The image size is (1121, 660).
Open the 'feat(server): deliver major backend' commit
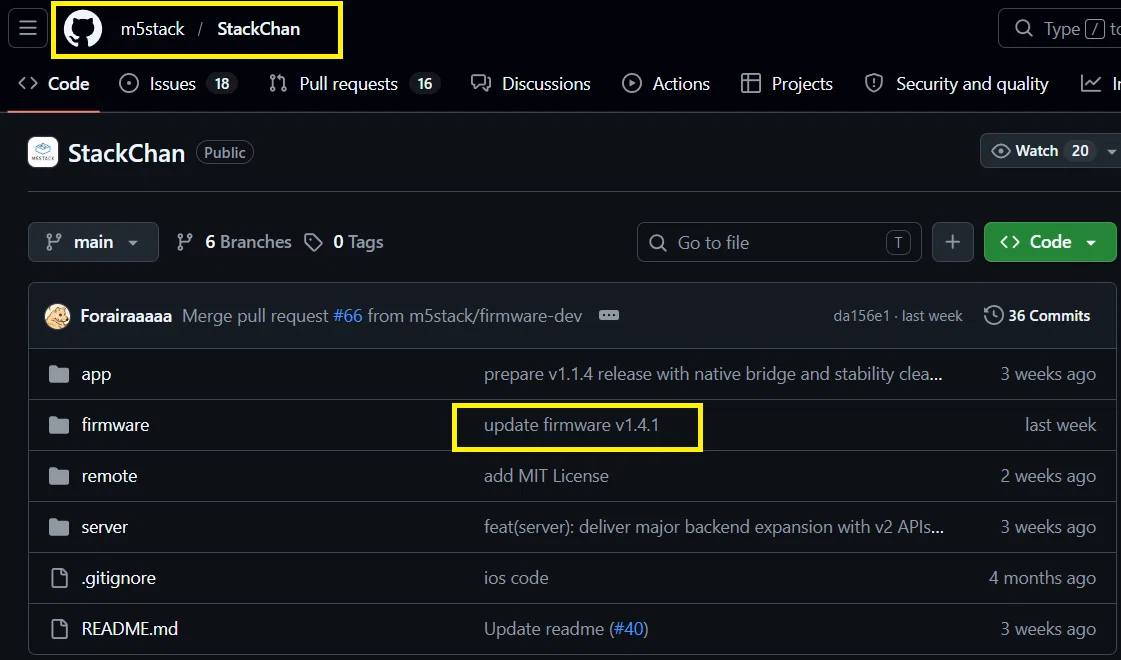(713, 528)
